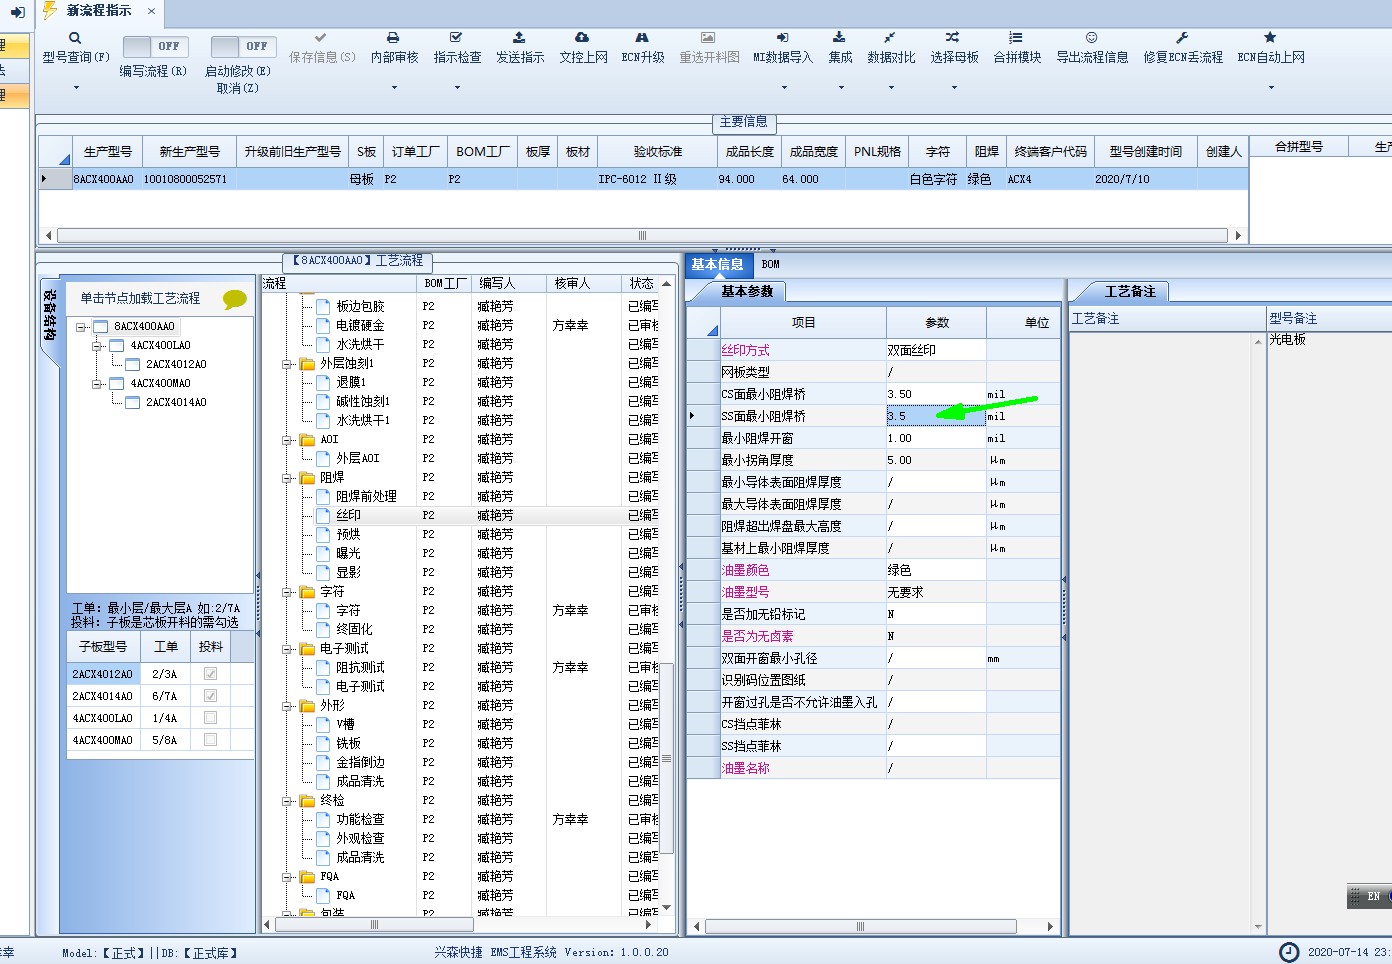This screenshot has width=1392, height=964.
Task: Click 修复ECN丢流程 wrench icon
Action: click(x=1182, y=38)
